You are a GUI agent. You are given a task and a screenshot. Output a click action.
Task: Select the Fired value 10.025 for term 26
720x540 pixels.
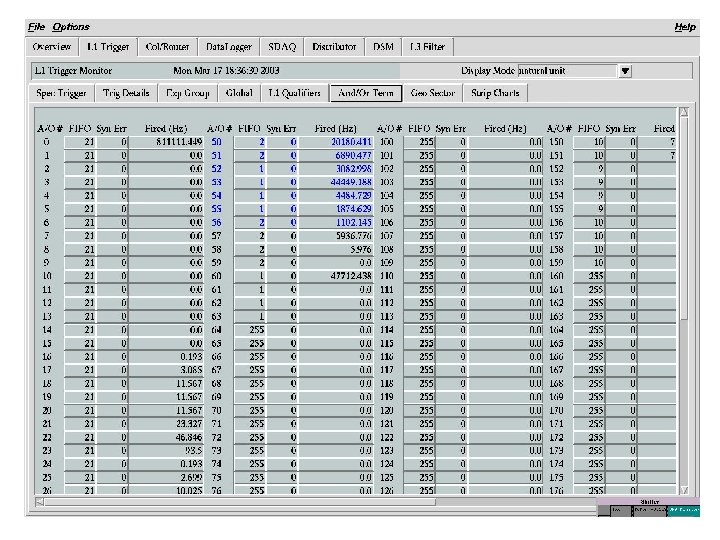tap(166, 490)
